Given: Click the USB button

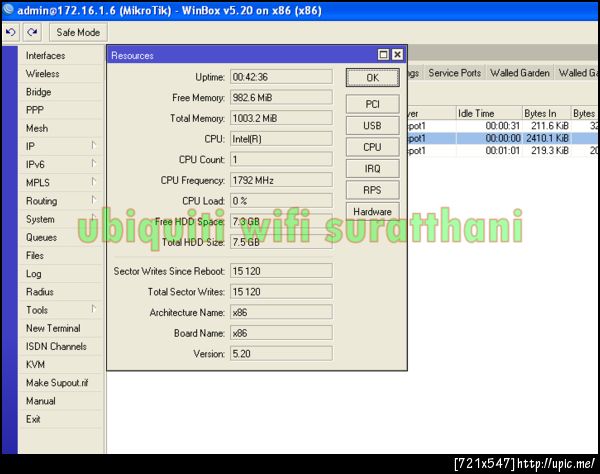Looking at the screenshot, I should coord(373,125).
